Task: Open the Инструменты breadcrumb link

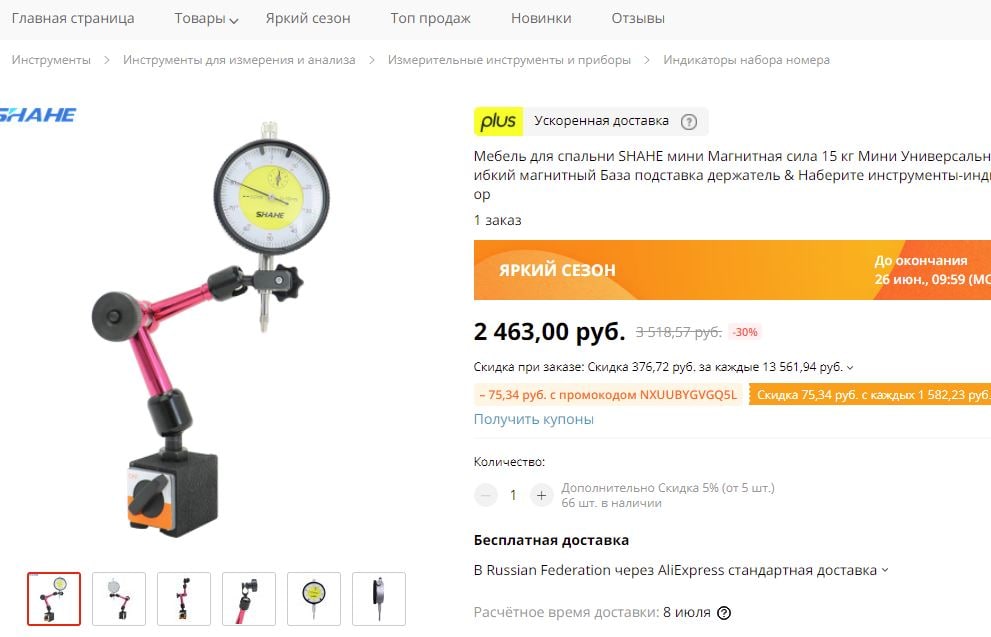Action: (51, 60)
